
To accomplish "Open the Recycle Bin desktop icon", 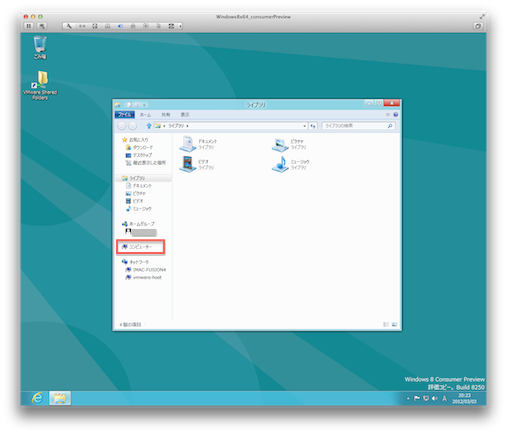I will click(40, 48).
